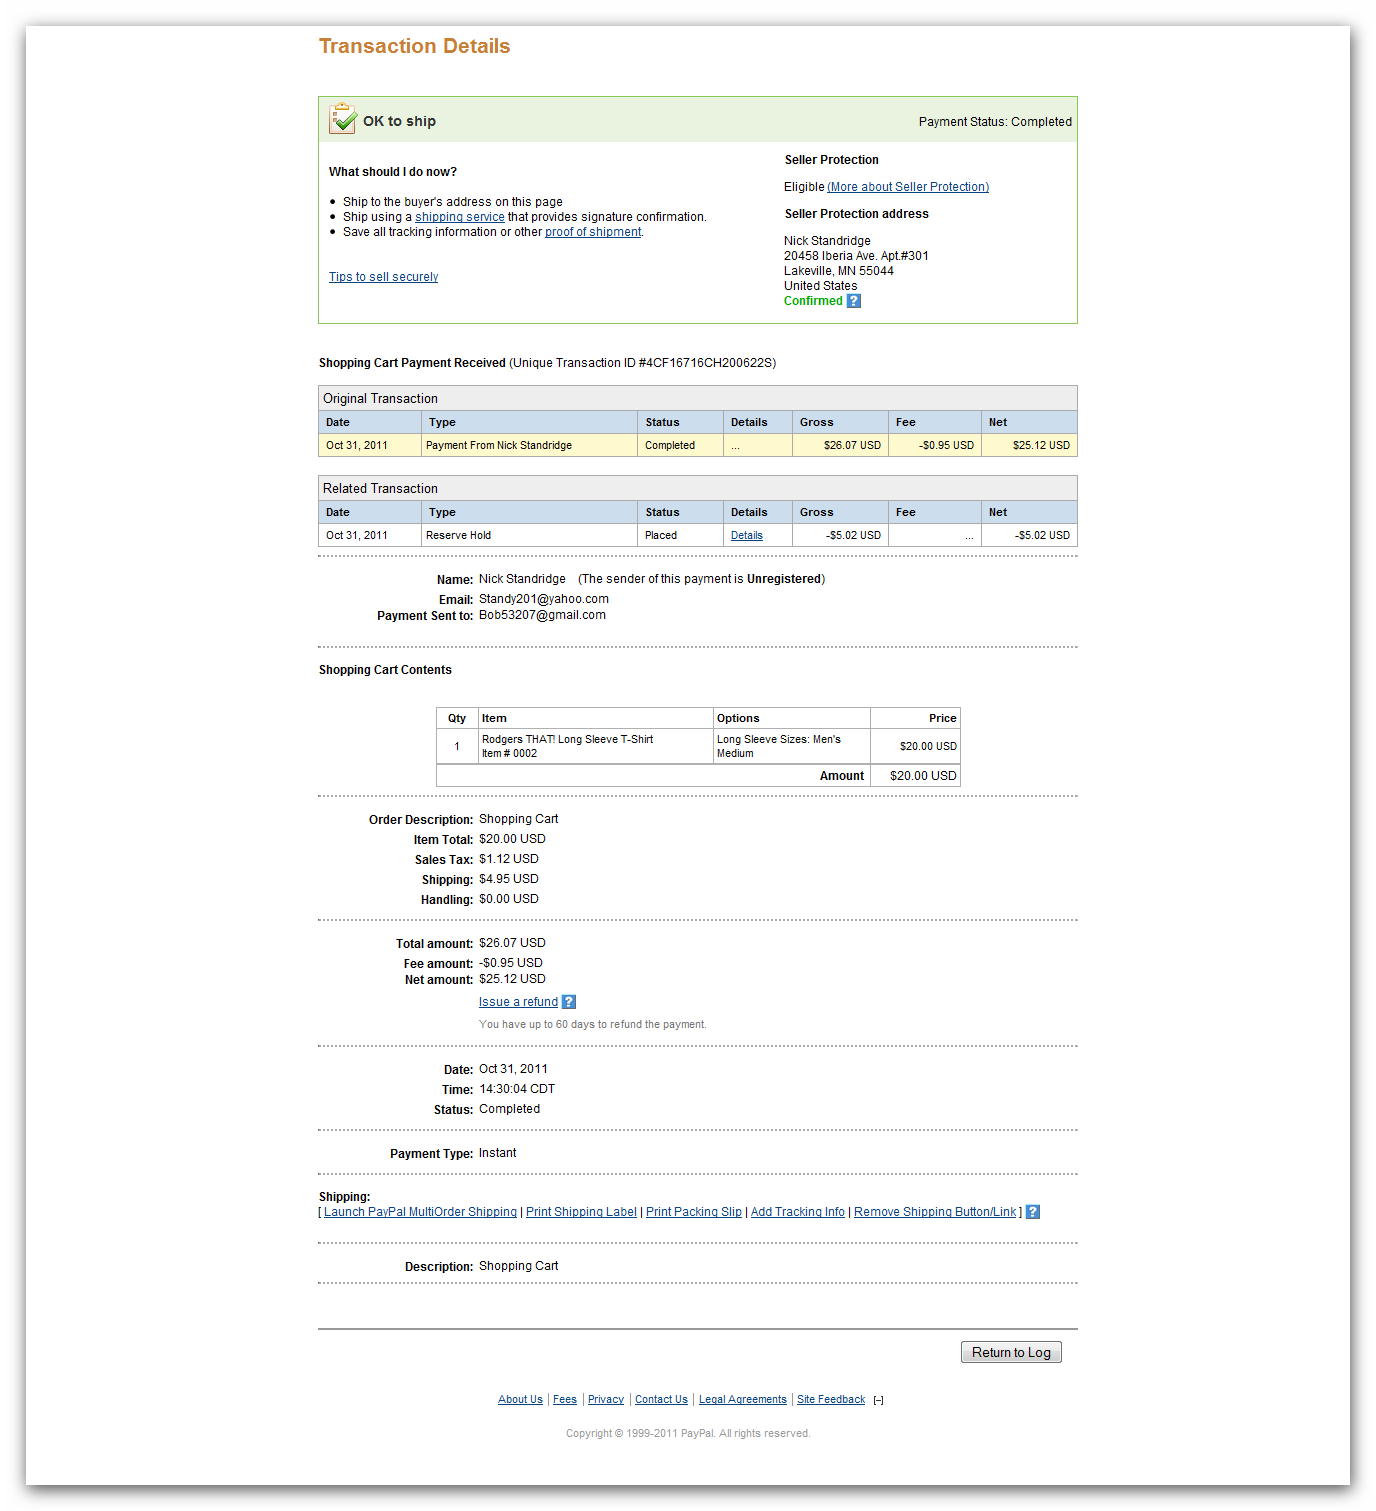Click the -$5.02 USD gross cell in Related Transaction
1376x1511 pixels.
click(840, 536)
